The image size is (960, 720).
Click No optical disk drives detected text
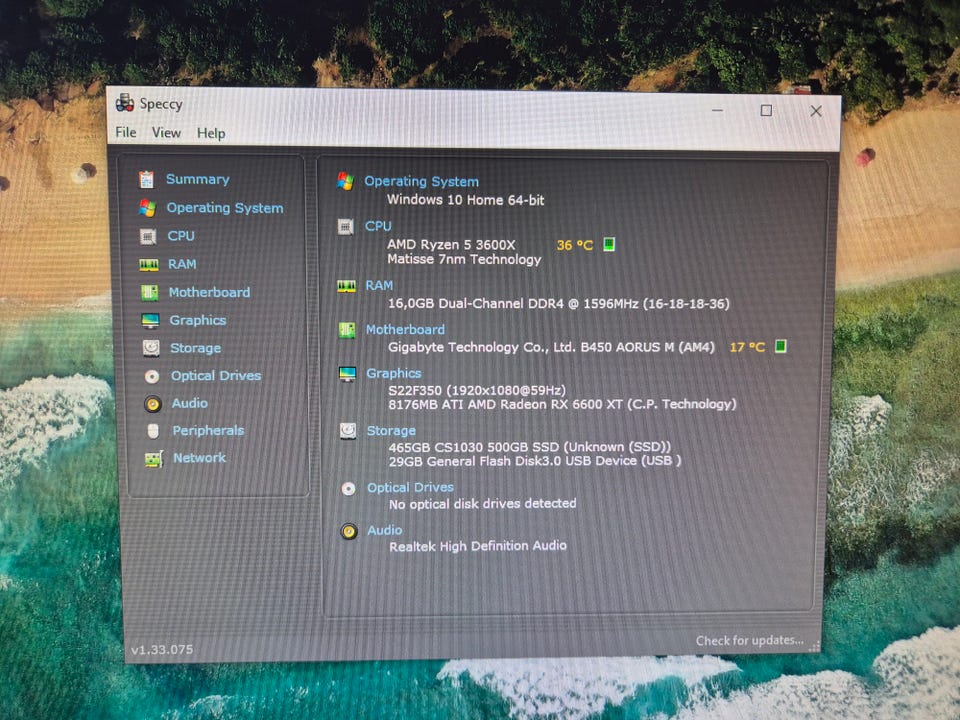(482, 504)
